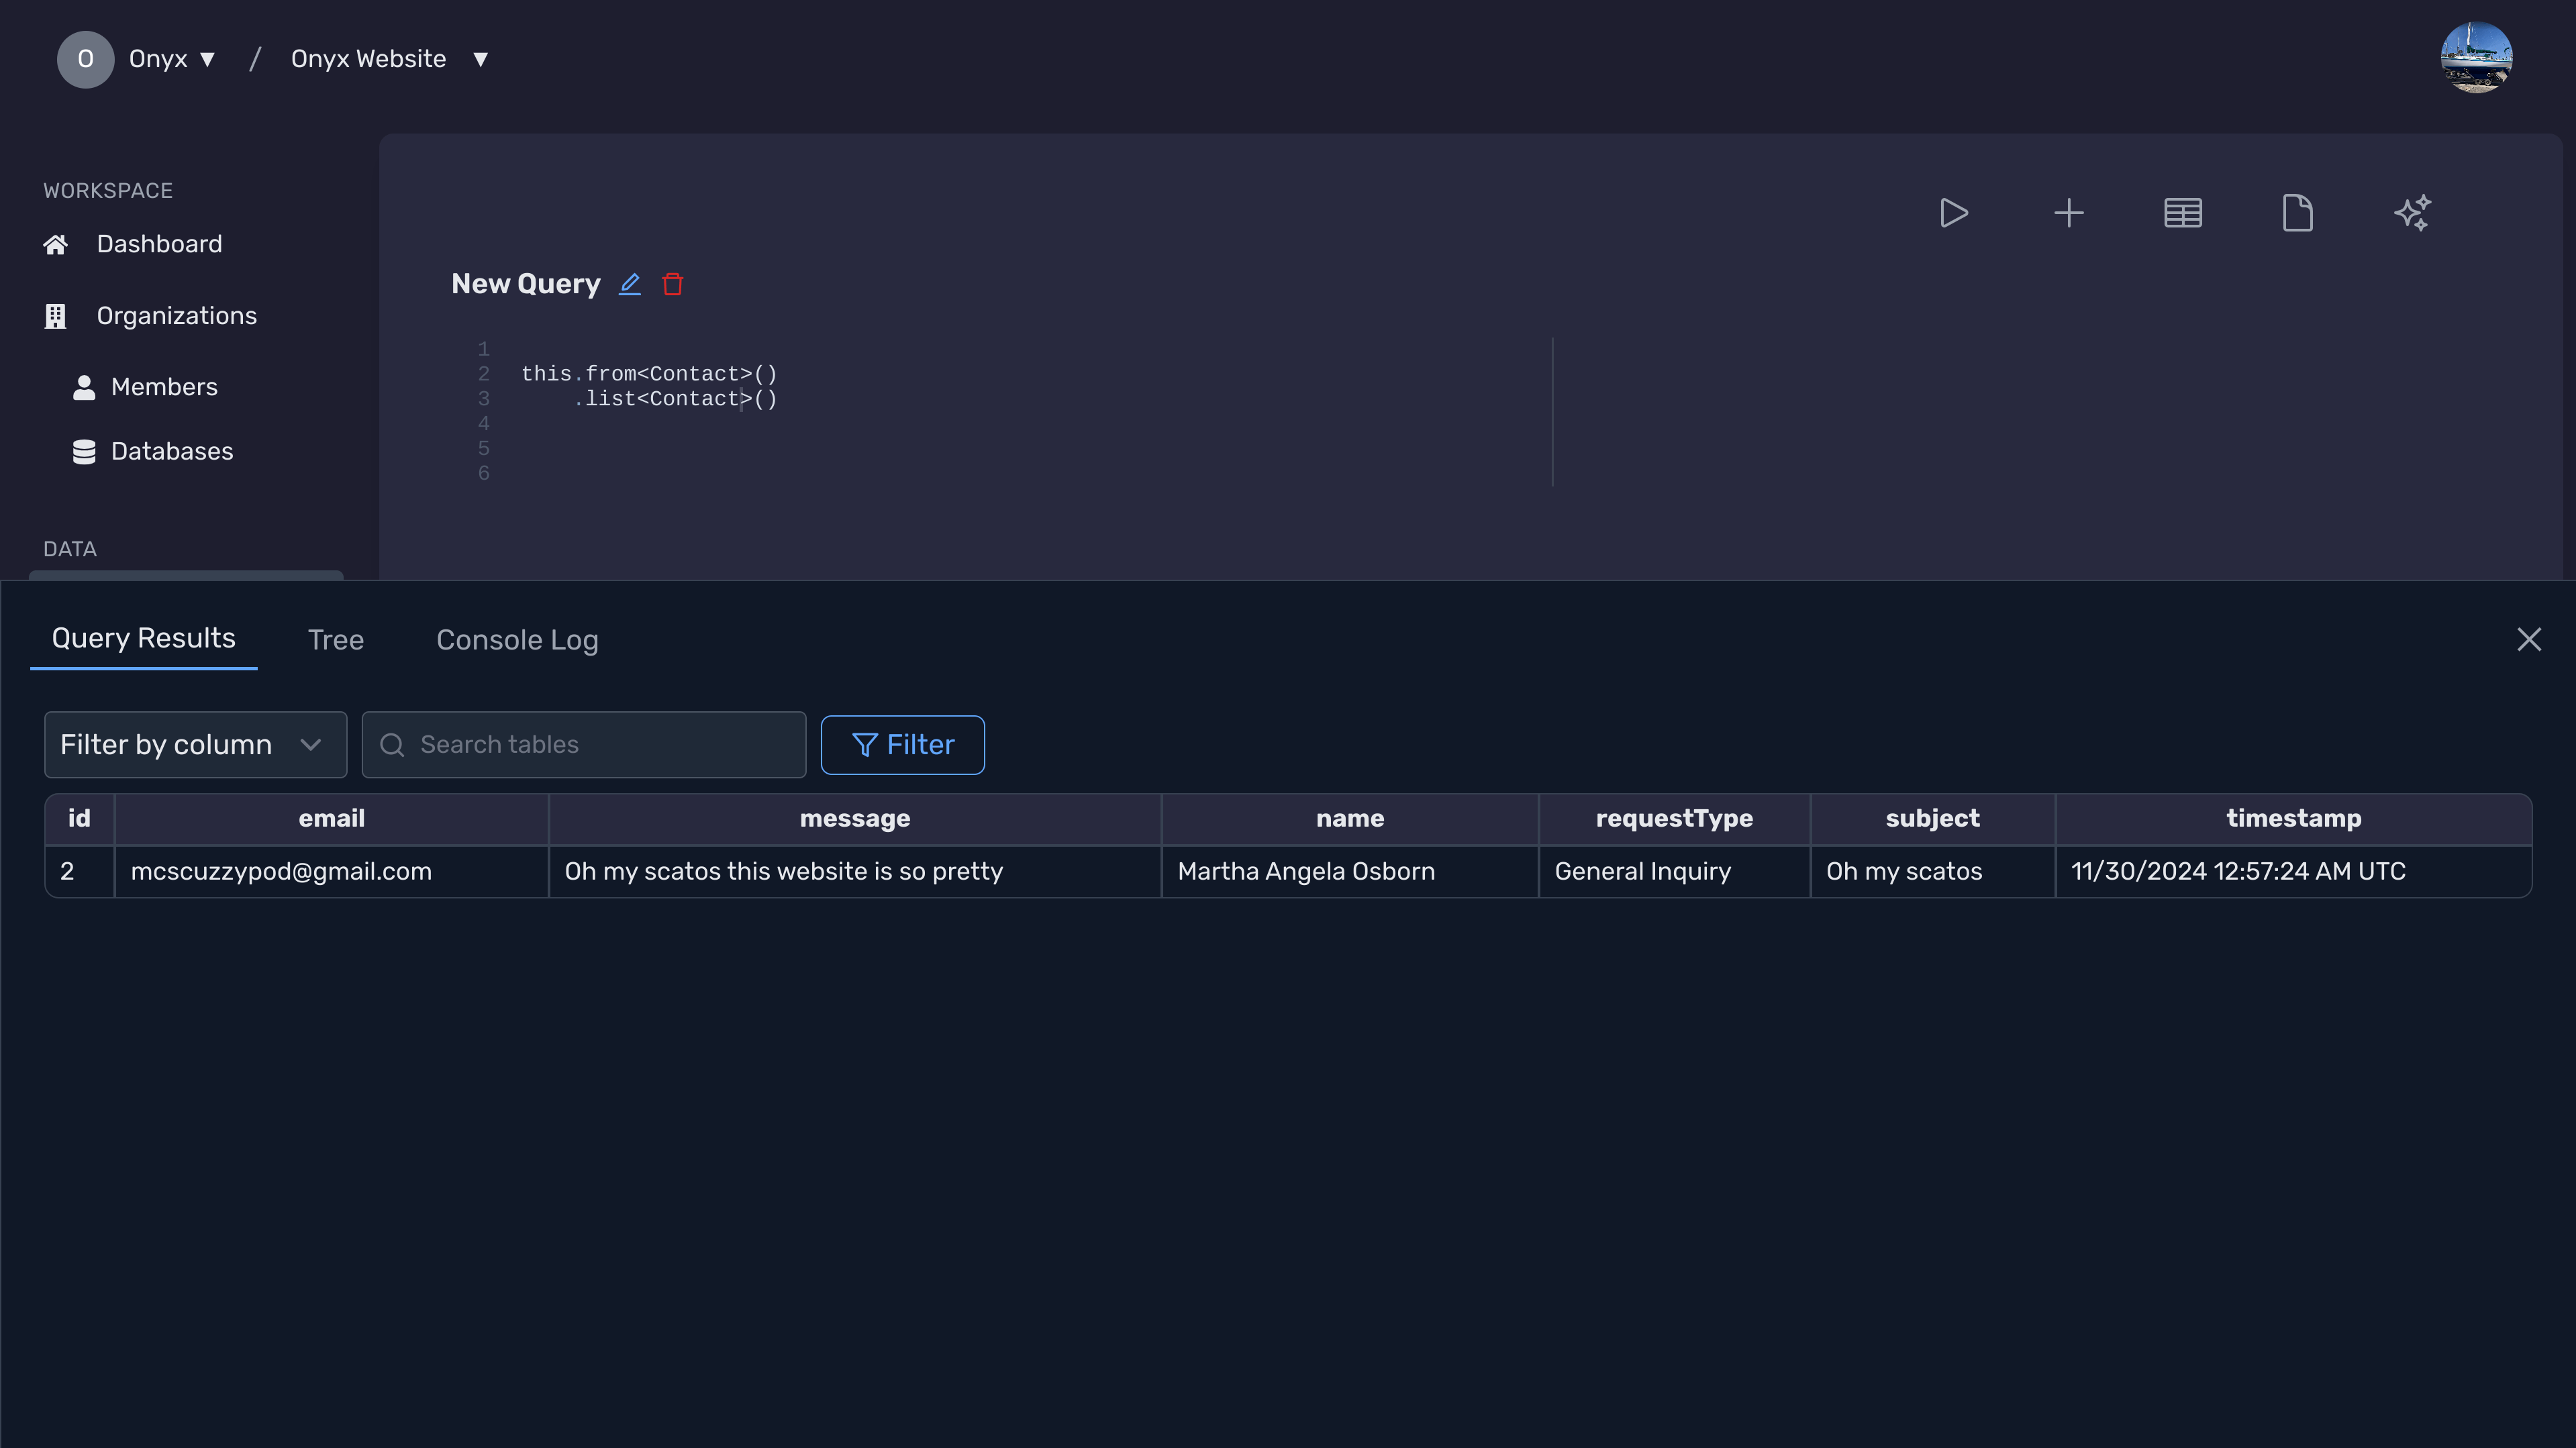Image resolution: width=2576 pixels, height=1448 pixels.
Task: Click the Martha Angela Osborn cell
Action: tap(1350, 872)
